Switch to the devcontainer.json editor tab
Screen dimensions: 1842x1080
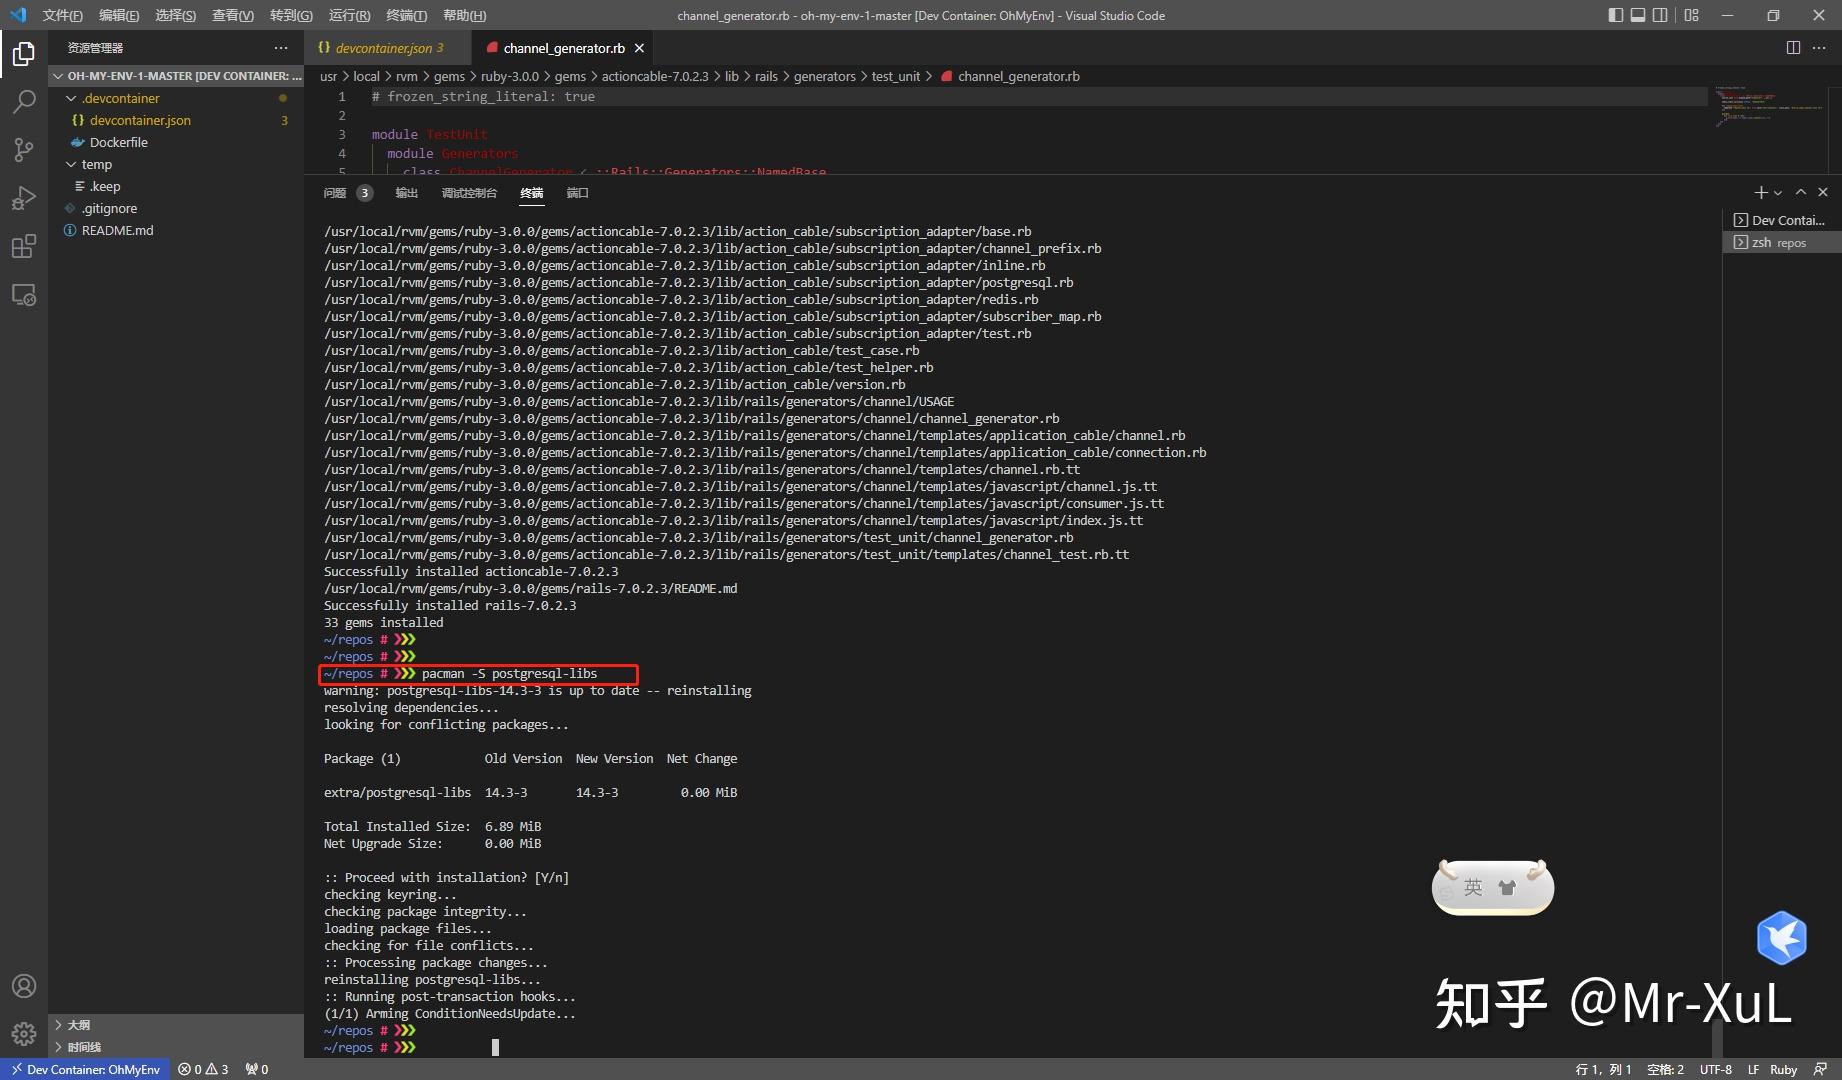(387, 48)
